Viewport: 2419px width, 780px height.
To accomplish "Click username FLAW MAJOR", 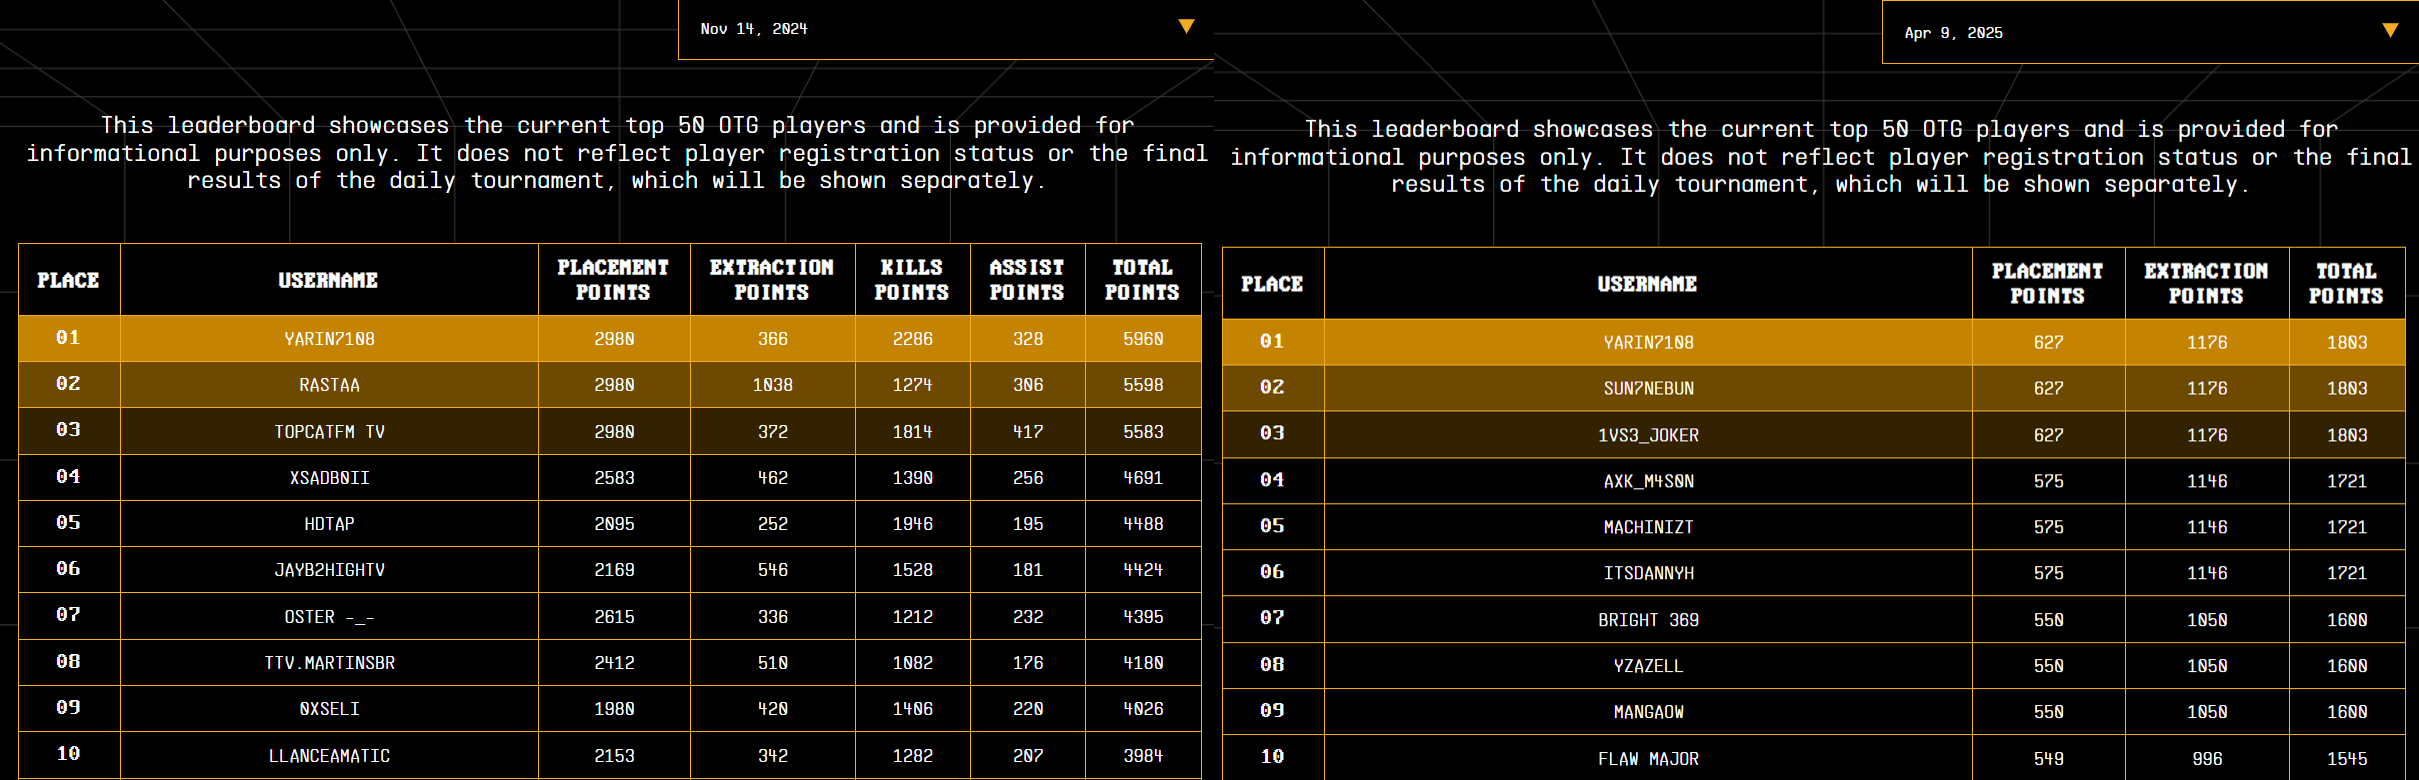I will coord(1648,759).
